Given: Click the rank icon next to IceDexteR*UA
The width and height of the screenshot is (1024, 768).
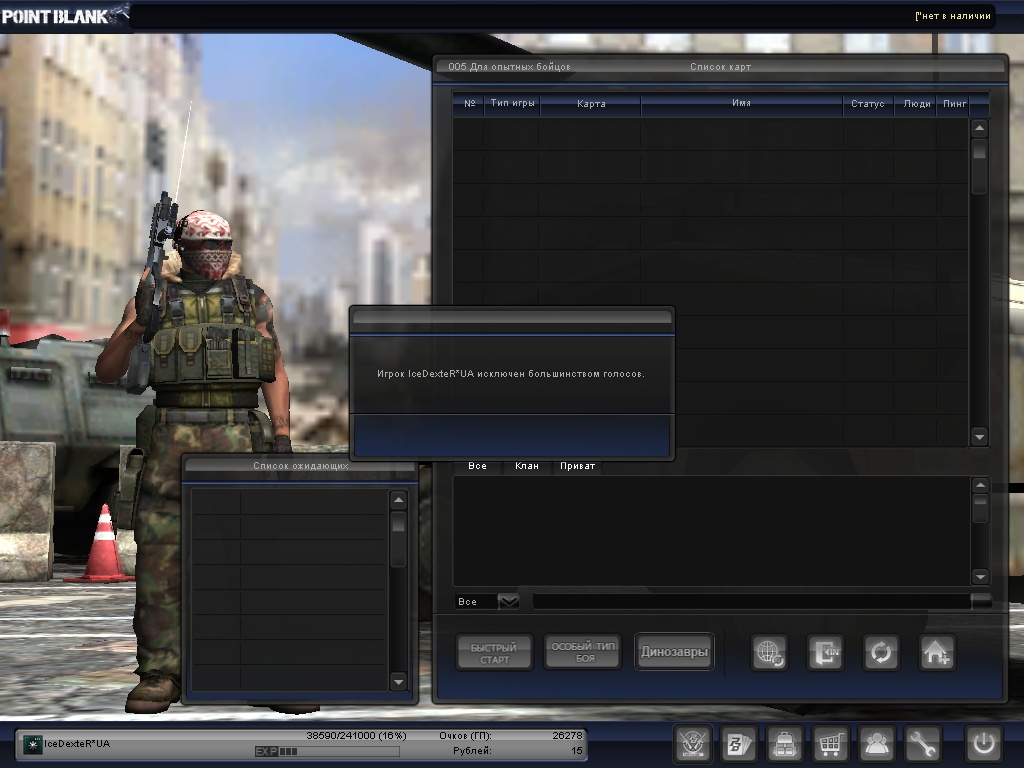Looking at the screenshot, I should click(32, 744).
